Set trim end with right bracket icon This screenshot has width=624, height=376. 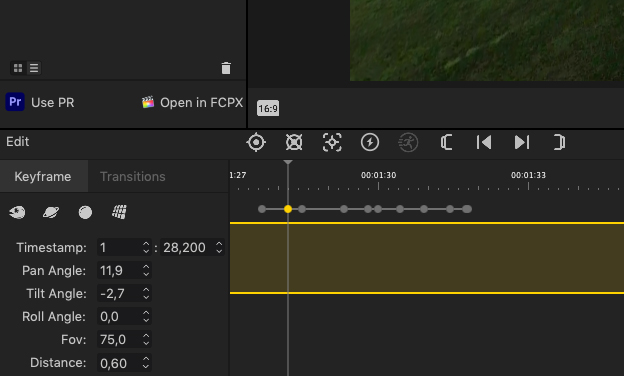pyautogui.click(x=560, y=142)
